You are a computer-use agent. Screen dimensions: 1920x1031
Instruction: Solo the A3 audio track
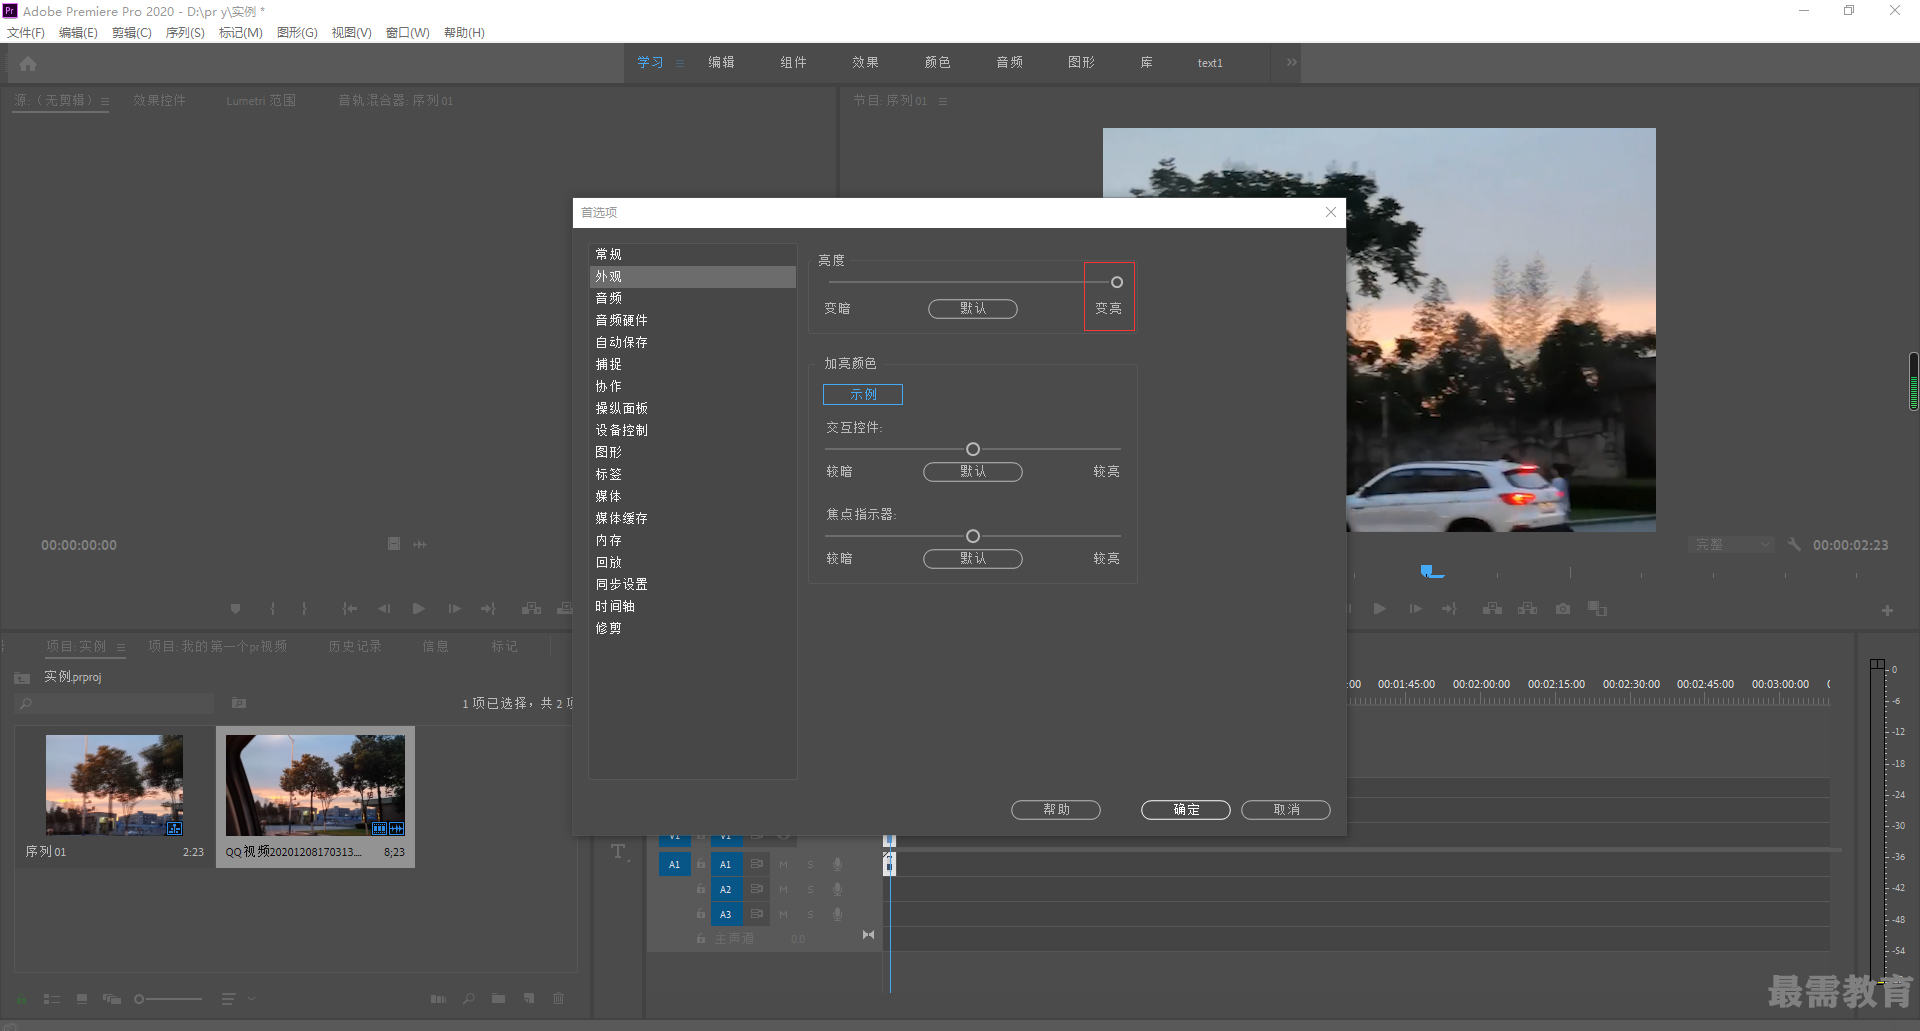(x=810, y=914)
